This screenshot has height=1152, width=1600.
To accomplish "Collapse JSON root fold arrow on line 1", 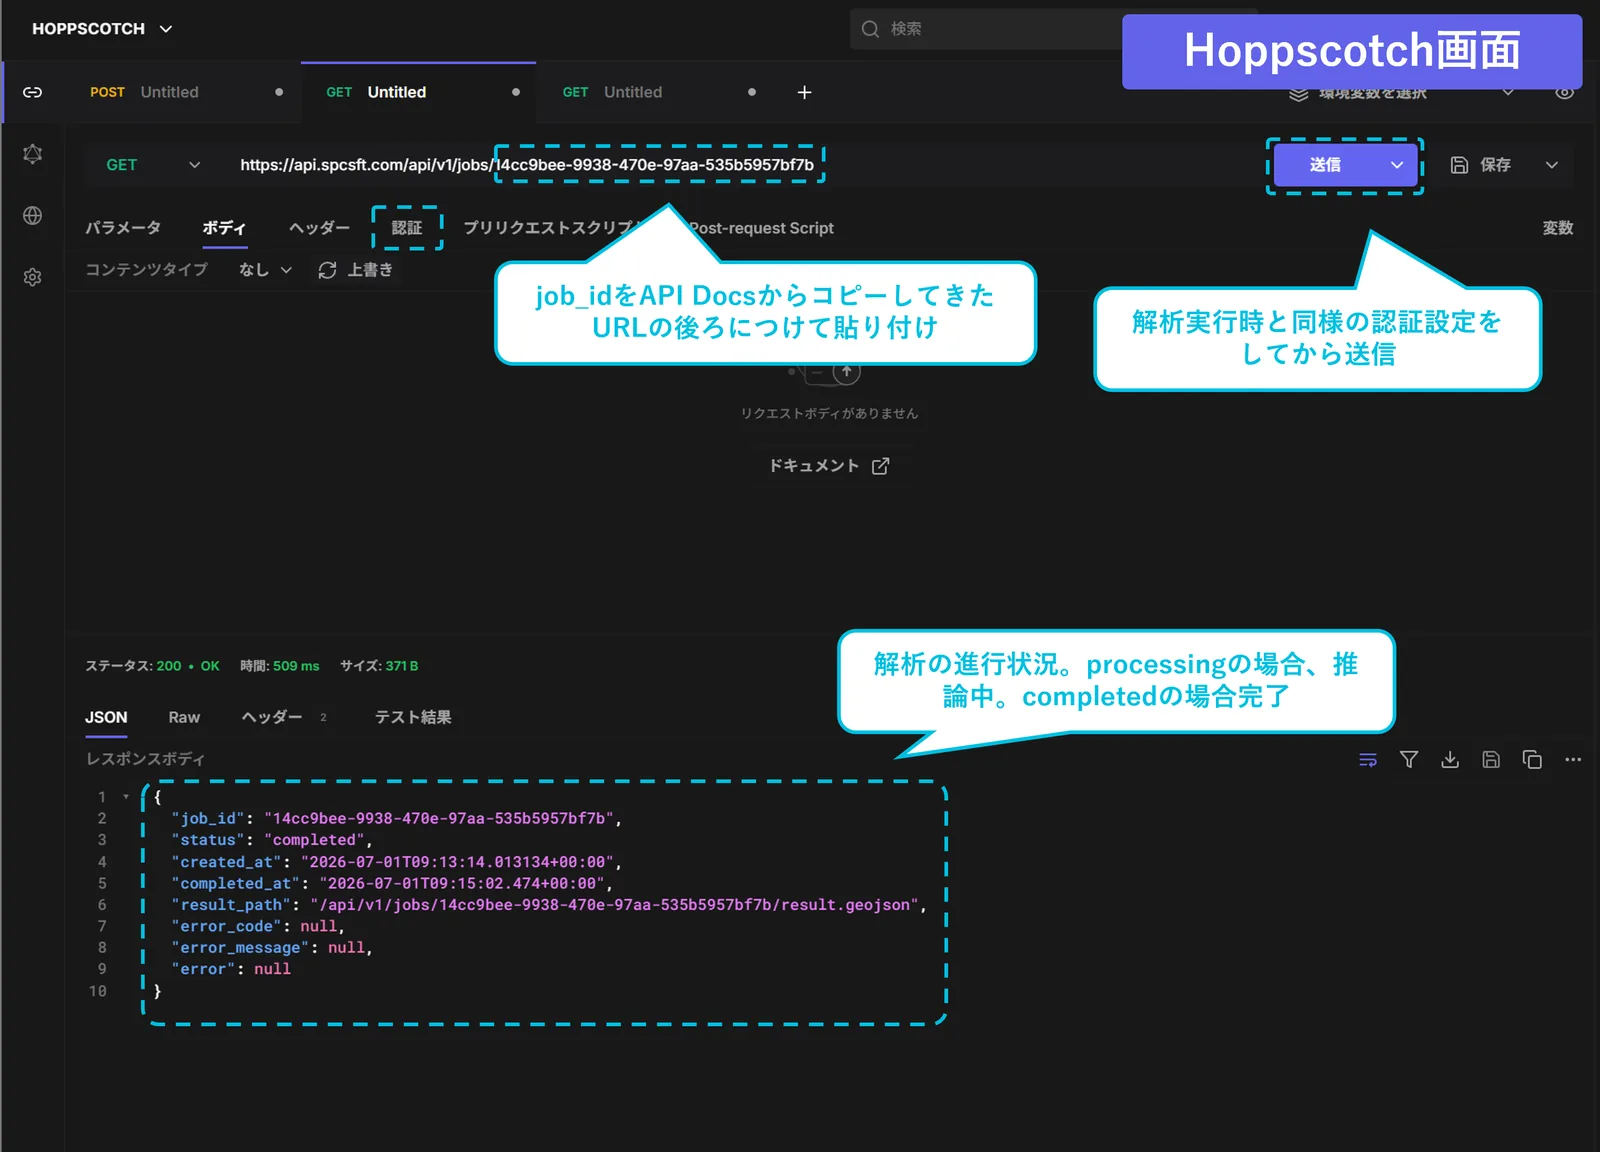I will coord(126,797).
